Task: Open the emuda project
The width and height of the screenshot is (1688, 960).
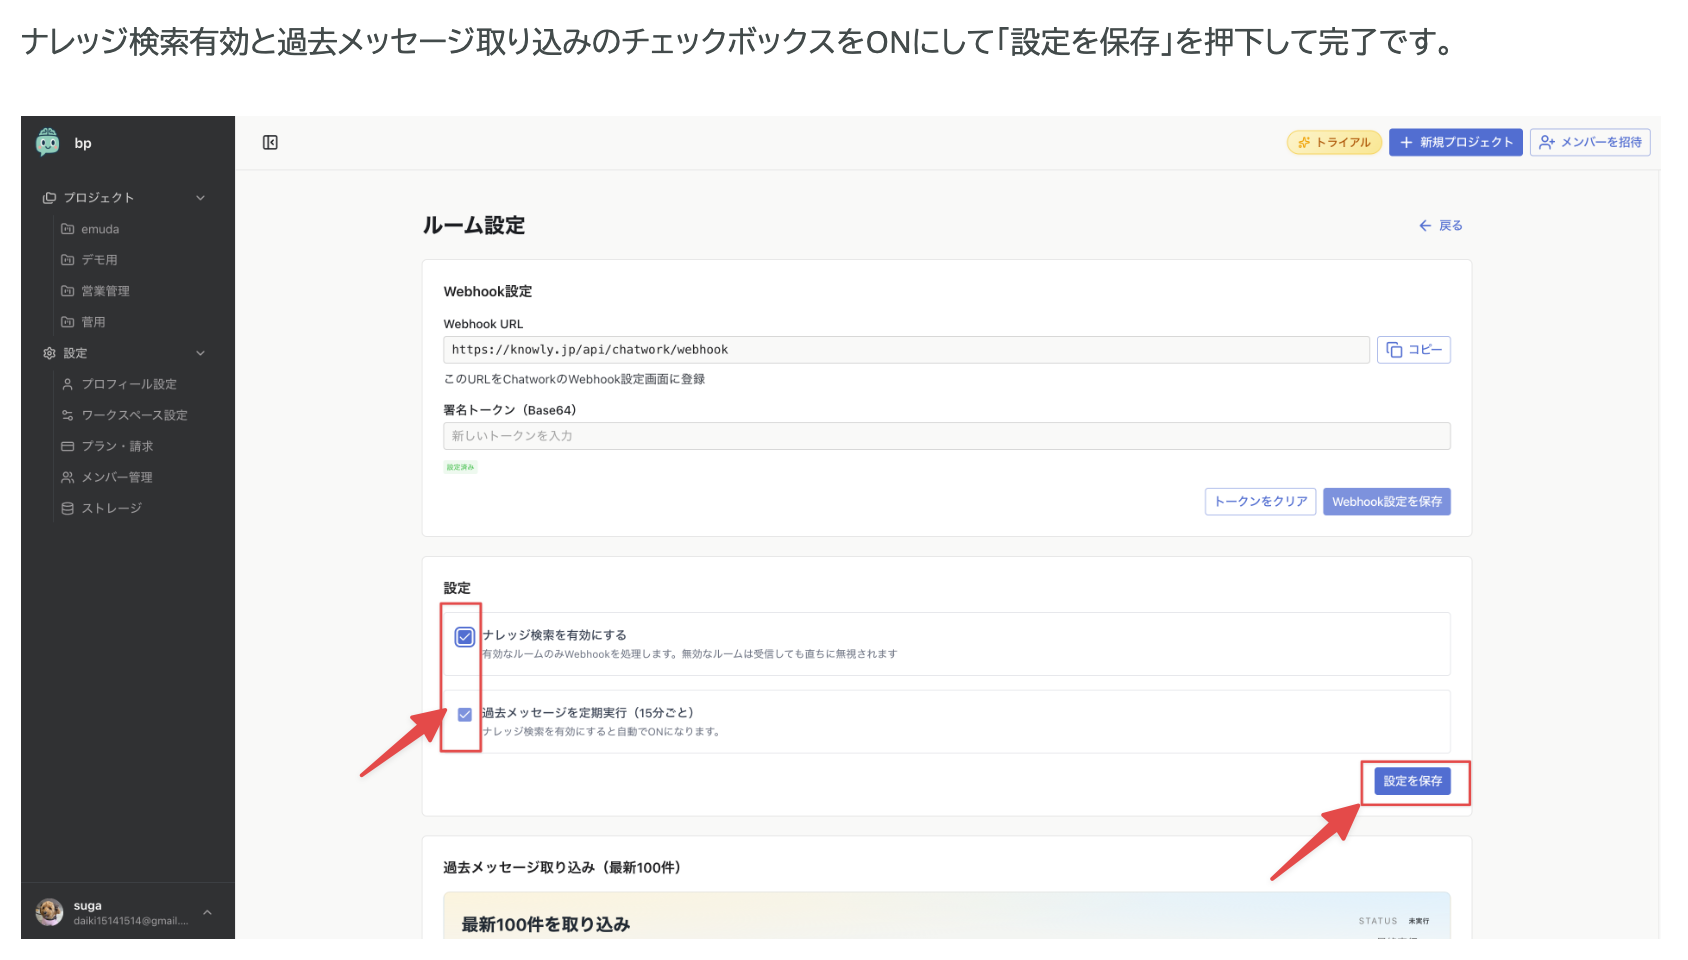Action: pyautogui.click(x=101, y=228)
